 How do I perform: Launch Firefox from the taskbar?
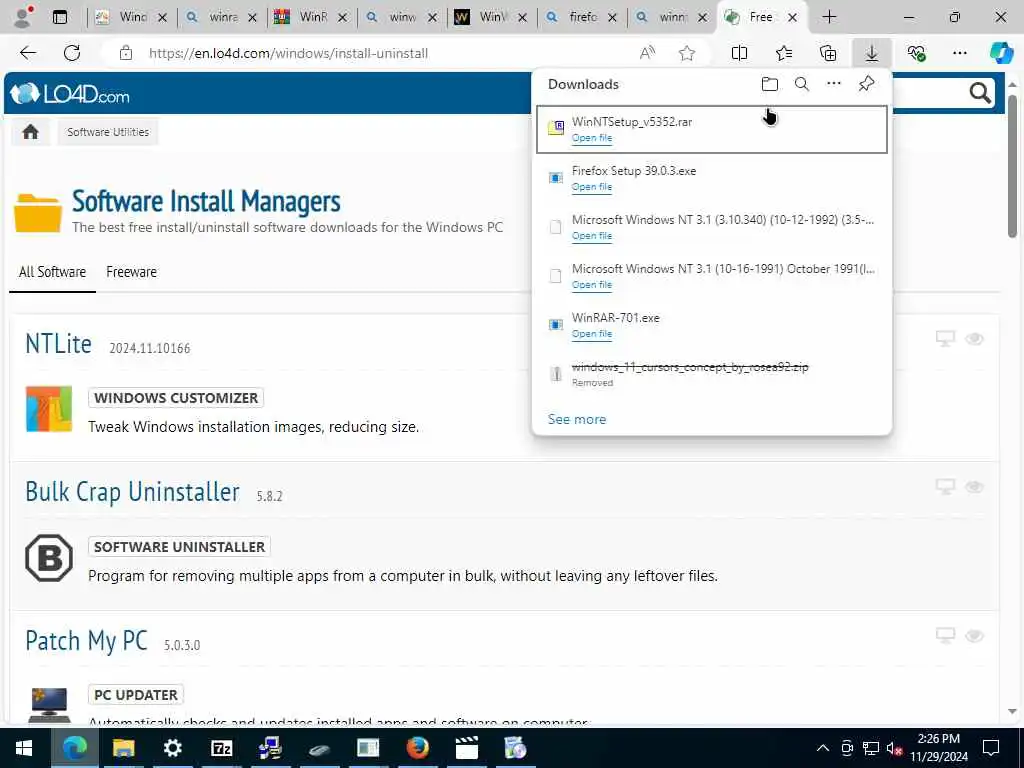pyautogui.click(x=417, y=748)
